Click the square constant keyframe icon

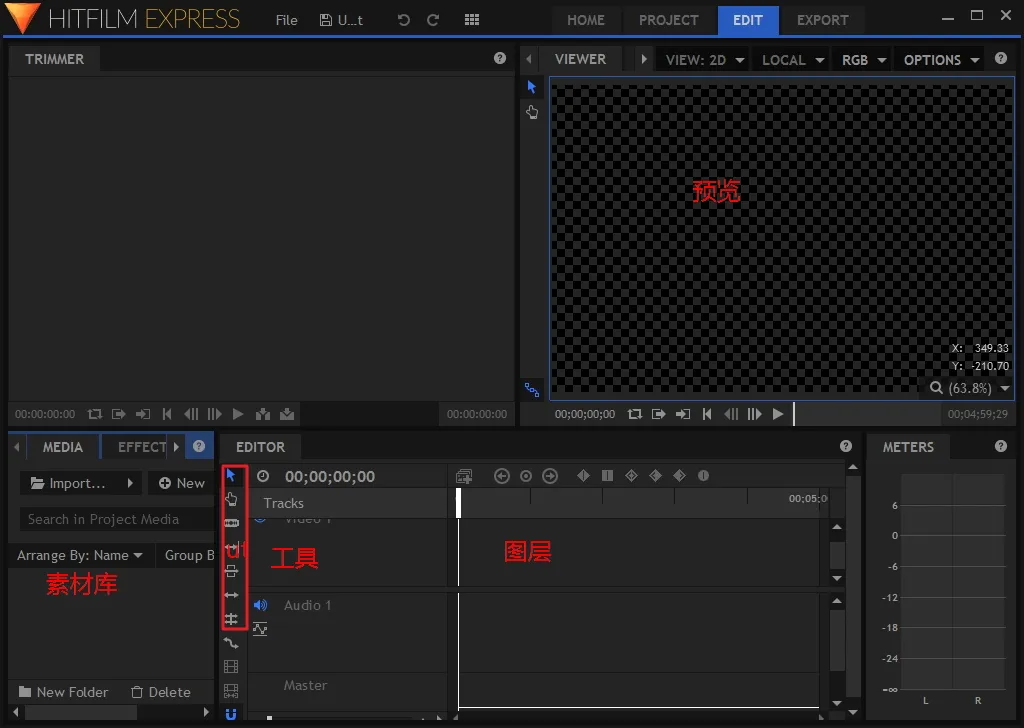(607, 475)
